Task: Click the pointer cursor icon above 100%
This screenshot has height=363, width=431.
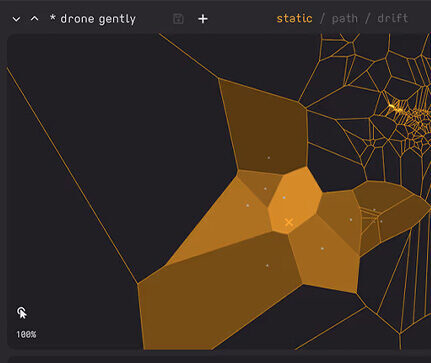Action: coord(22,313)
